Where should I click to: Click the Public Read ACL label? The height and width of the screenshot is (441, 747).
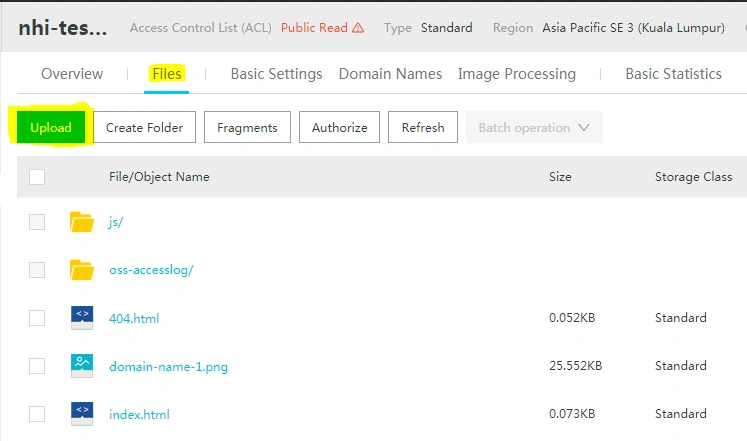(314, 28)
